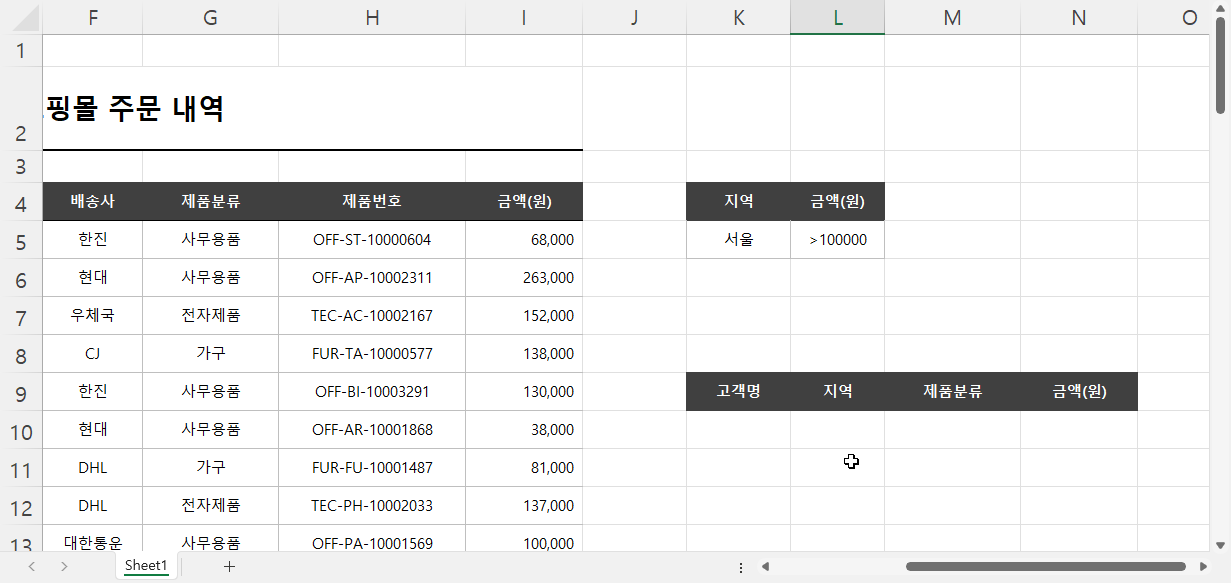Image resolution: width=1231 pixels, height=583 pixels.
Task: Select column K header
Action: pos(738,17)
